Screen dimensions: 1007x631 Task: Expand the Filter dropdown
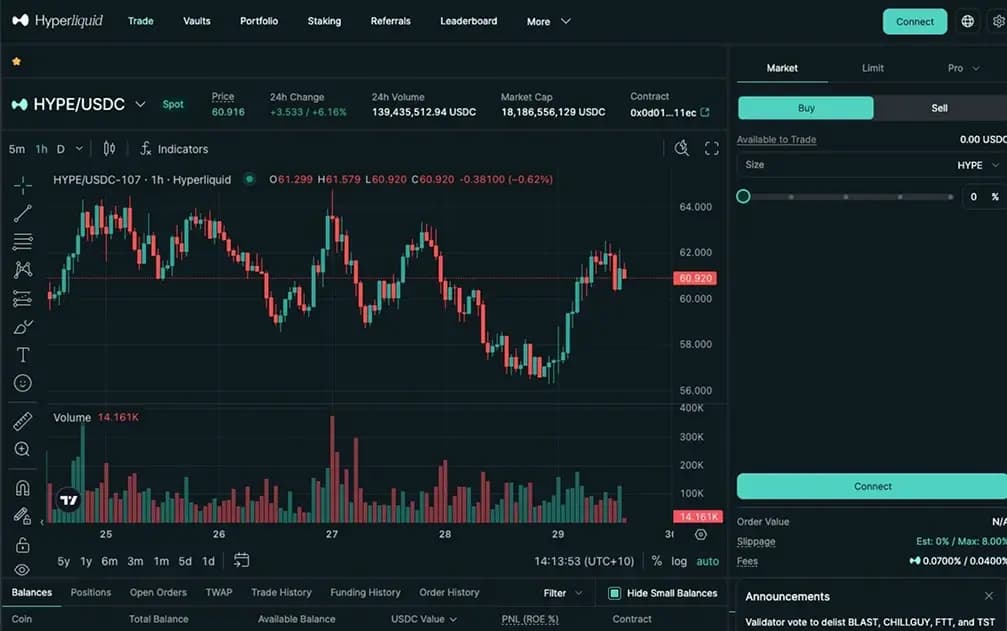[563, 593]
